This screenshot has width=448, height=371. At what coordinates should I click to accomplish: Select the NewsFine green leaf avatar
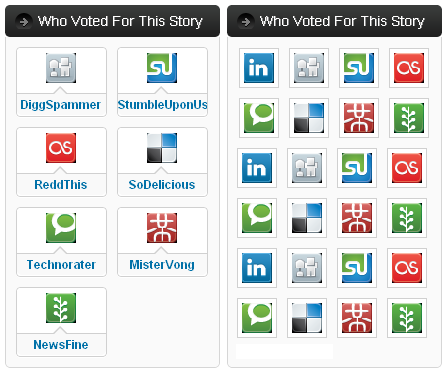click(x=61, y=308)
